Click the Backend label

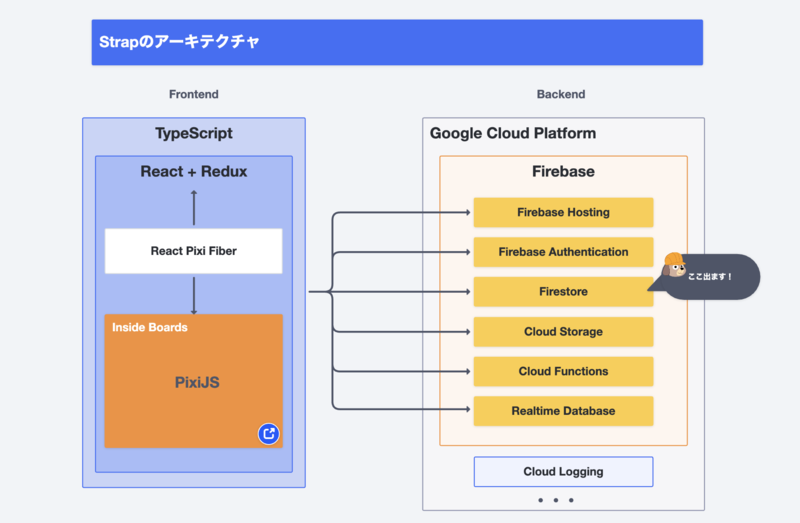tap(561, 94)
